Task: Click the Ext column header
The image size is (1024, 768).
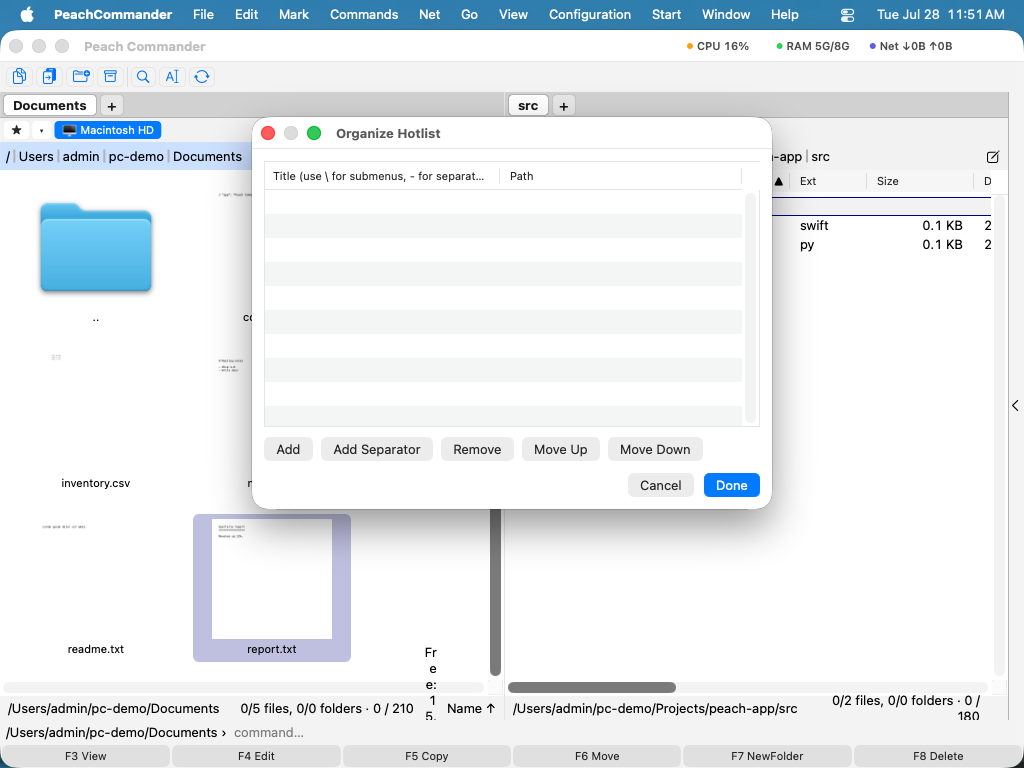Action: tap(827, 182)
